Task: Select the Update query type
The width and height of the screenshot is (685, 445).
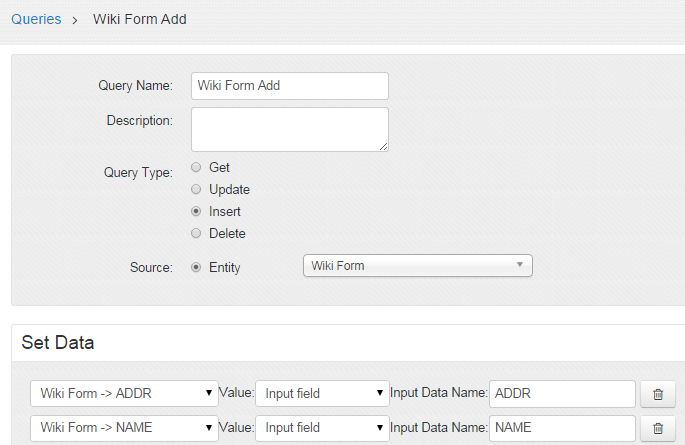Action: (196, 189)
